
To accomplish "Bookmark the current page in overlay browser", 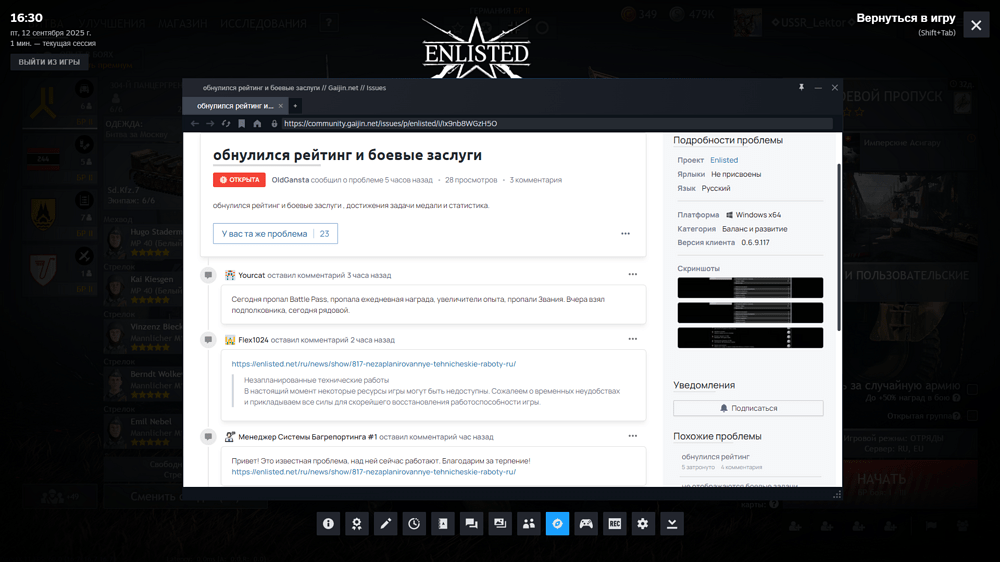I will coord(241,124).
